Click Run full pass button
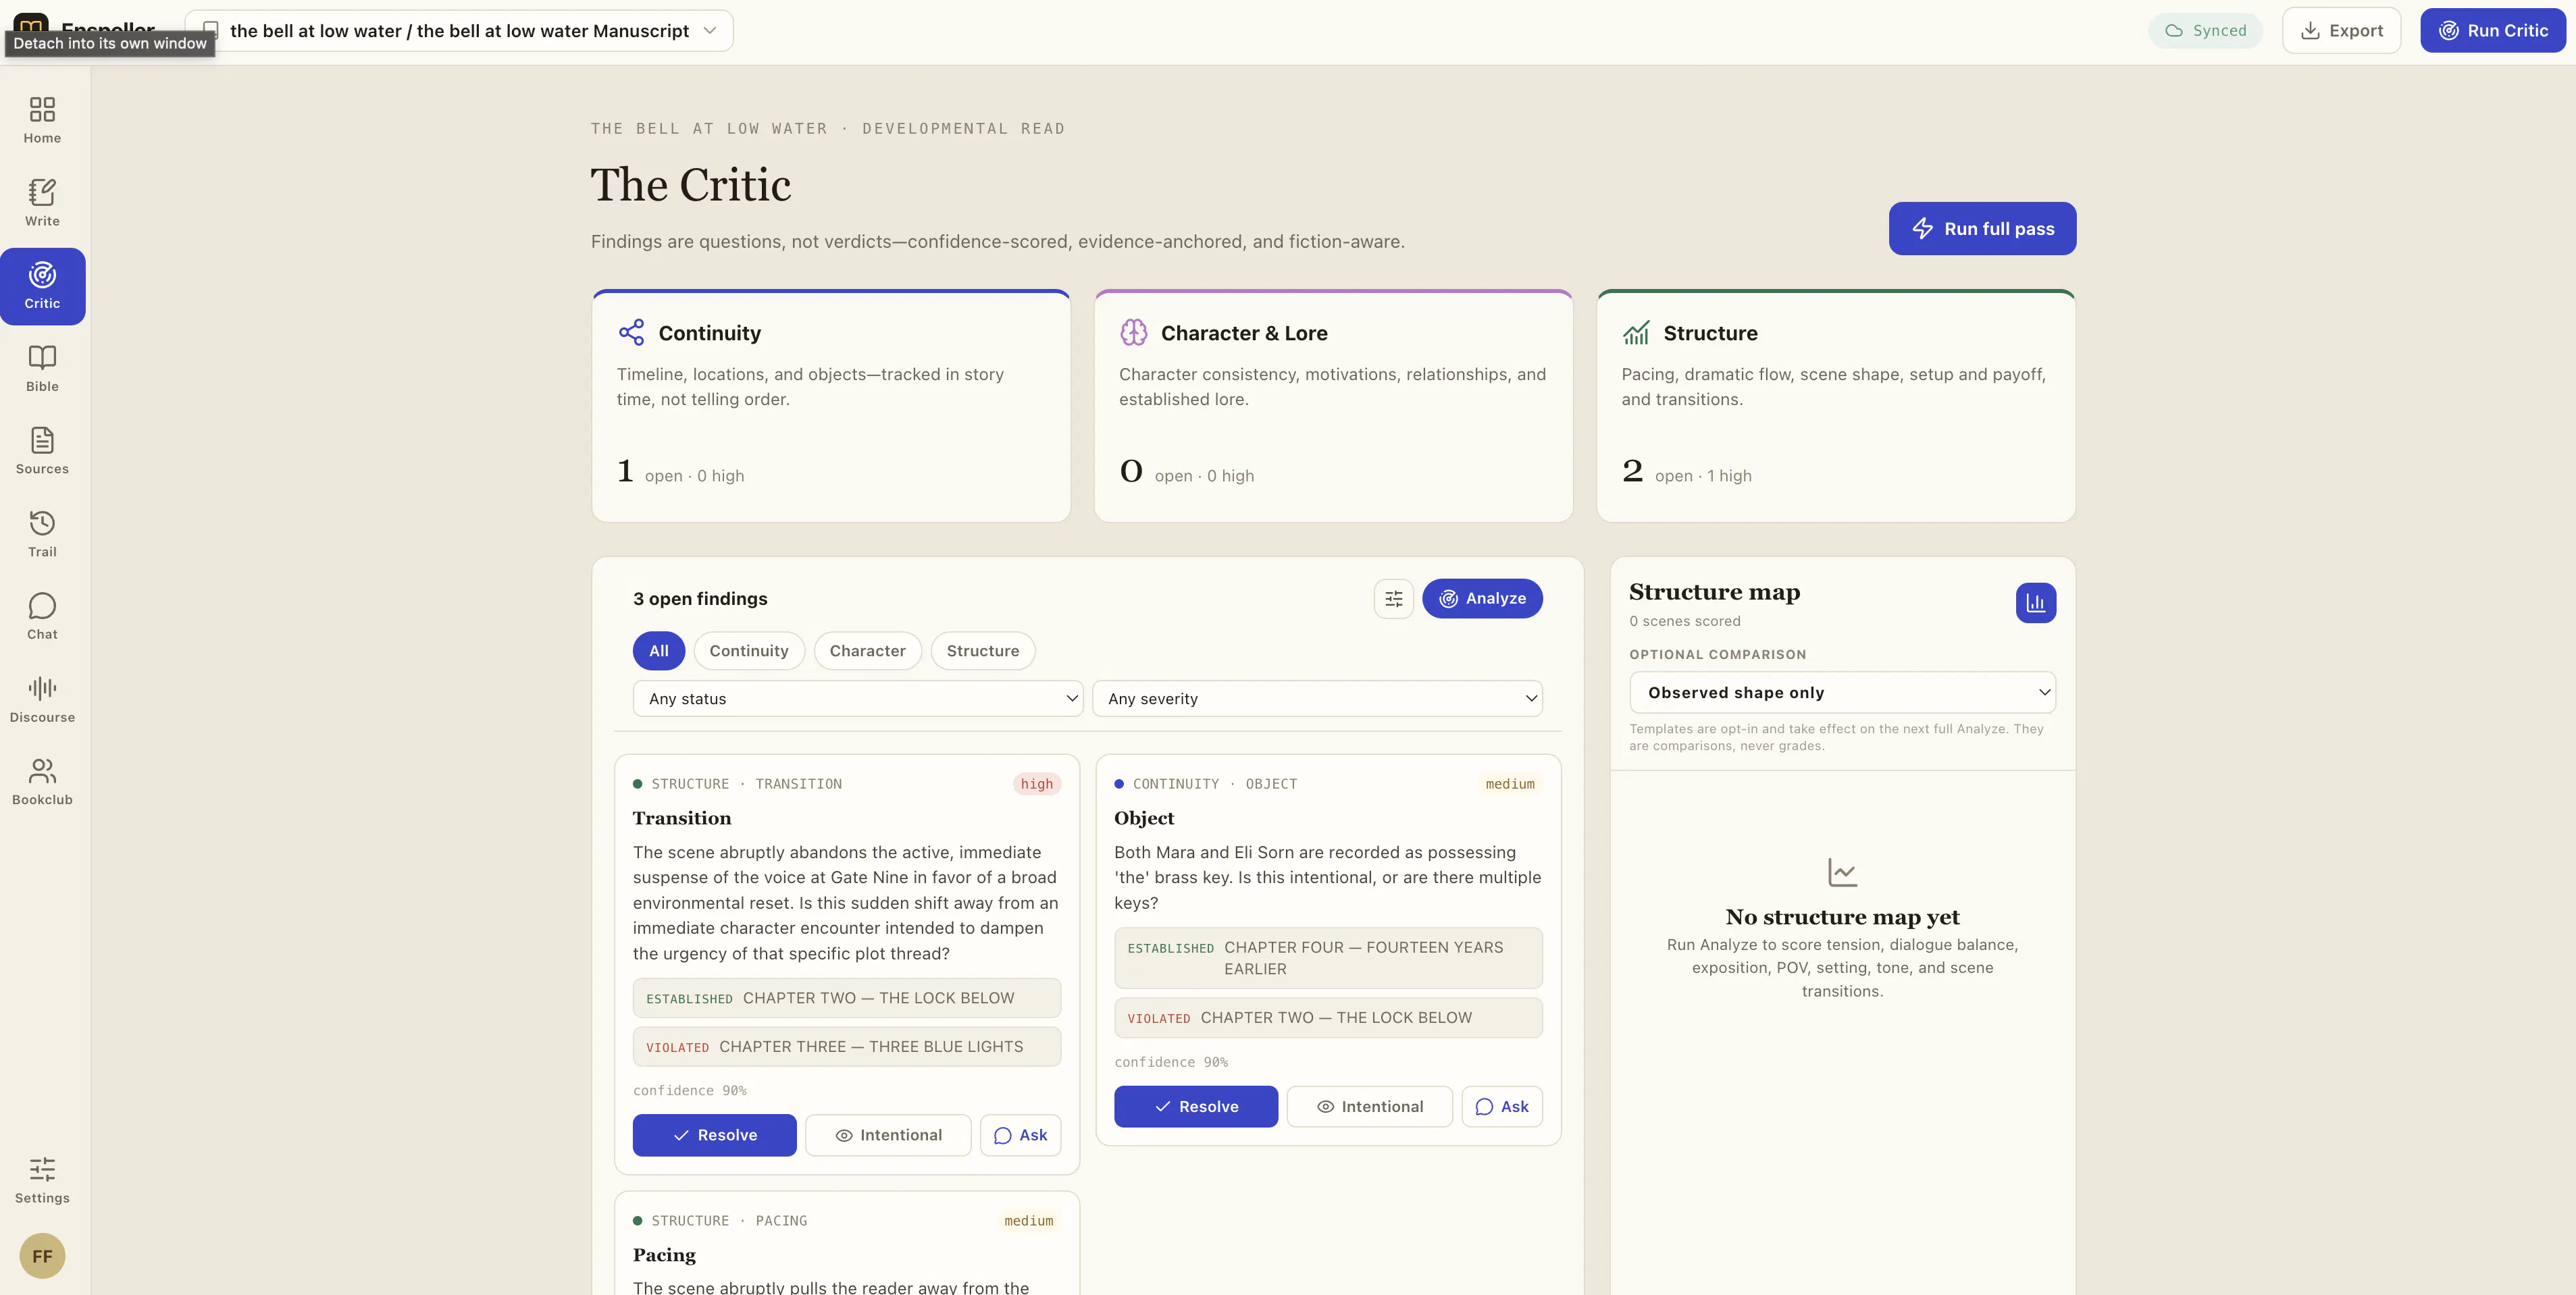The width and height of the screenshot is (2576, 1295). click(1982, 229)
